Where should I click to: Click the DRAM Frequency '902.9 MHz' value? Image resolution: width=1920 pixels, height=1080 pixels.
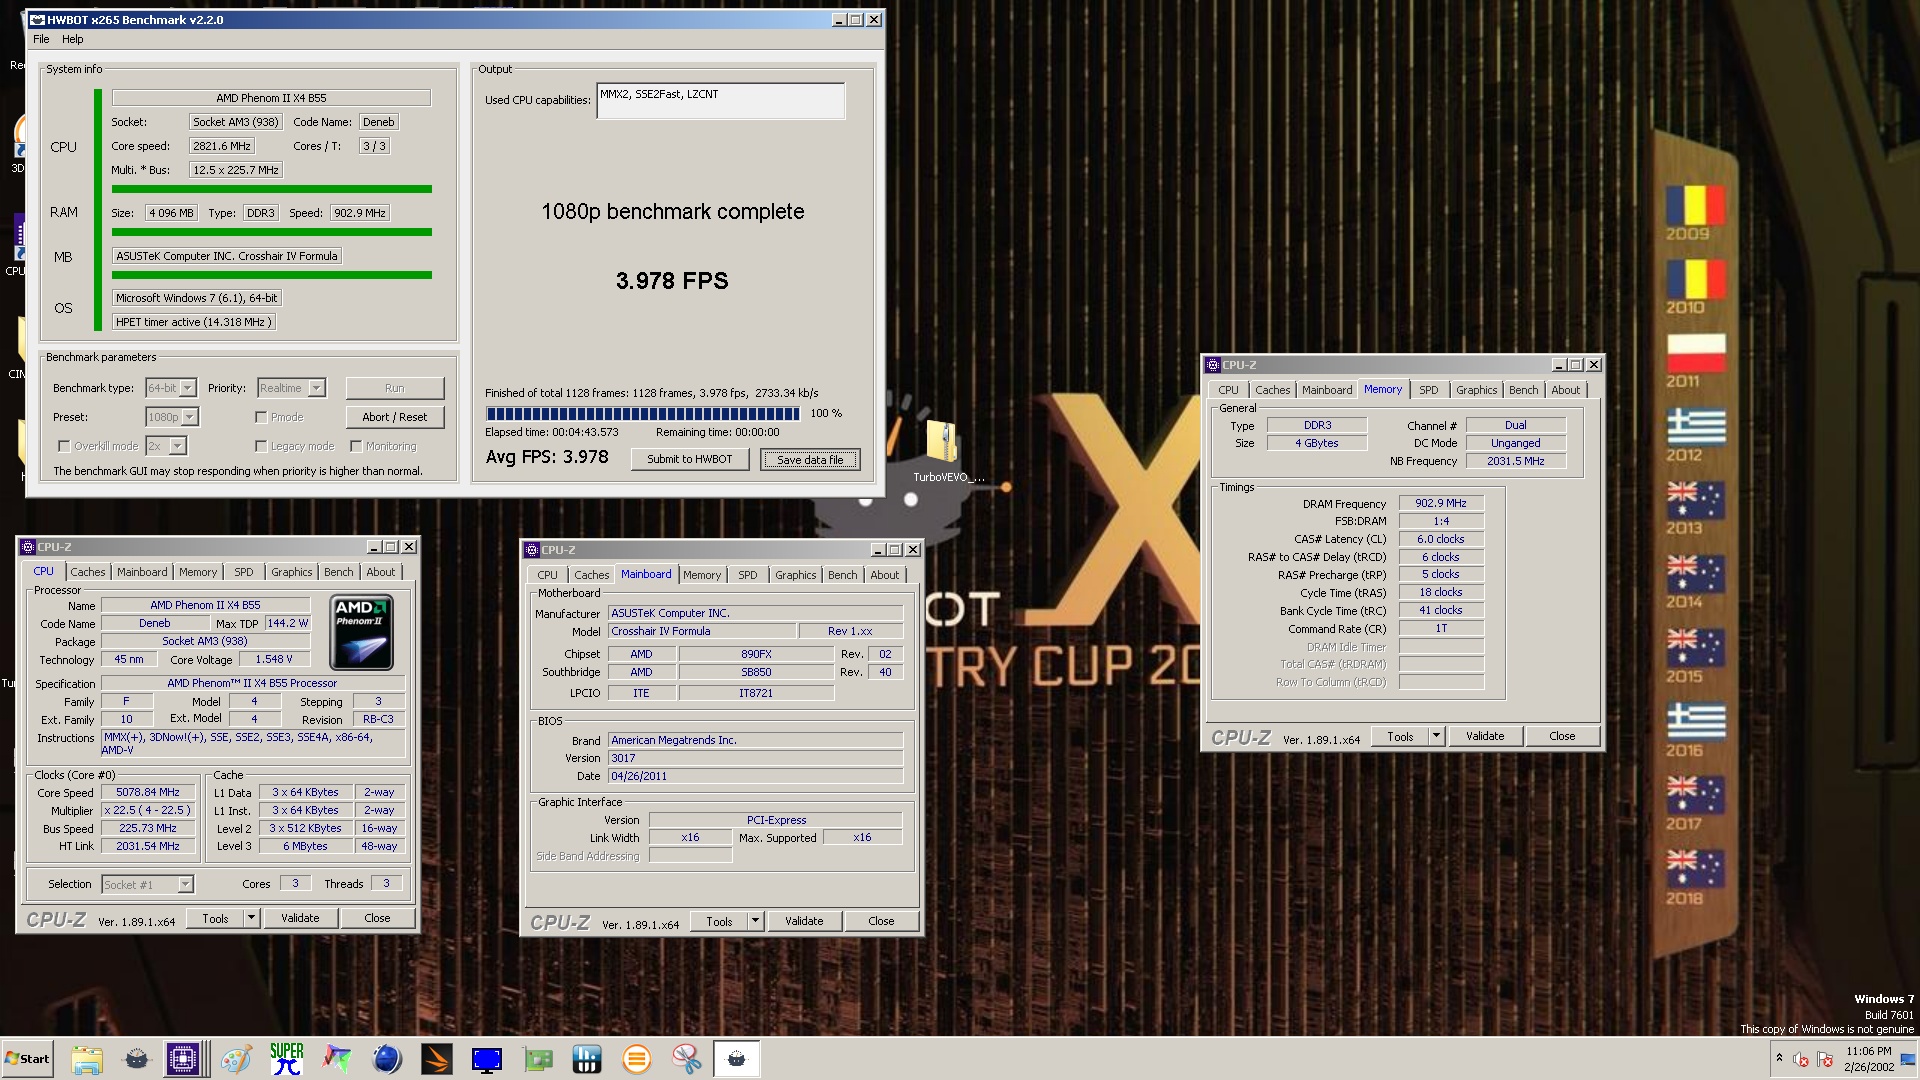point(1441,503)
